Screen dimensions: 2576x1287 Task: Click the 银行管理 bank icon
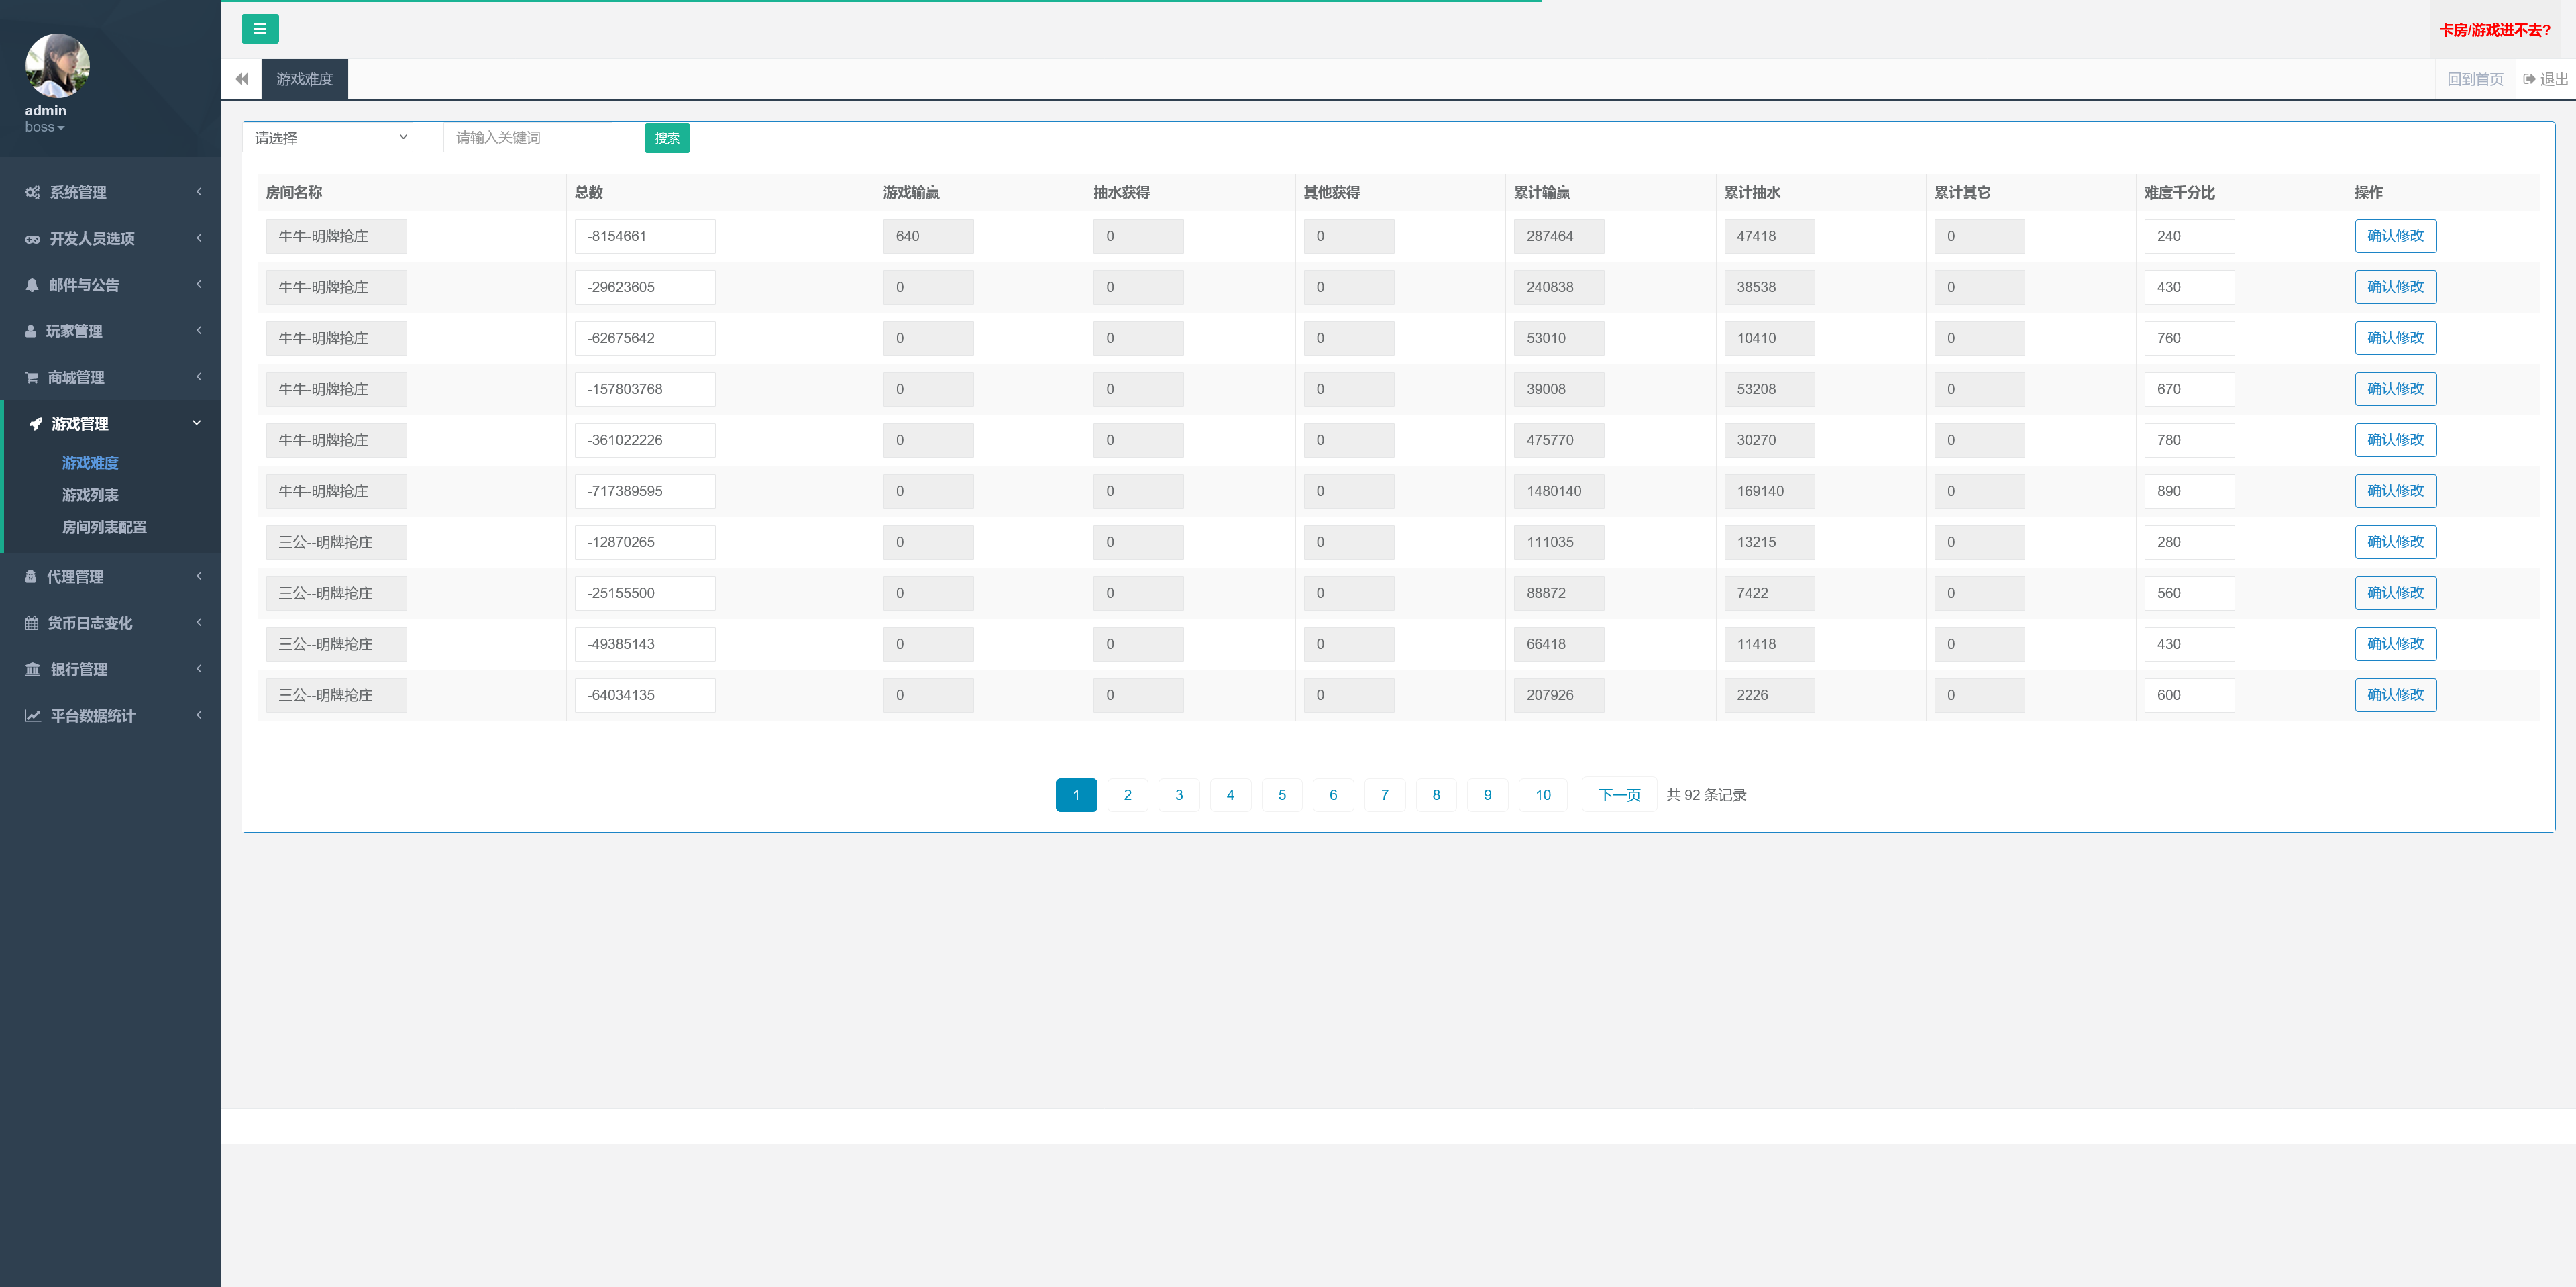32,670
